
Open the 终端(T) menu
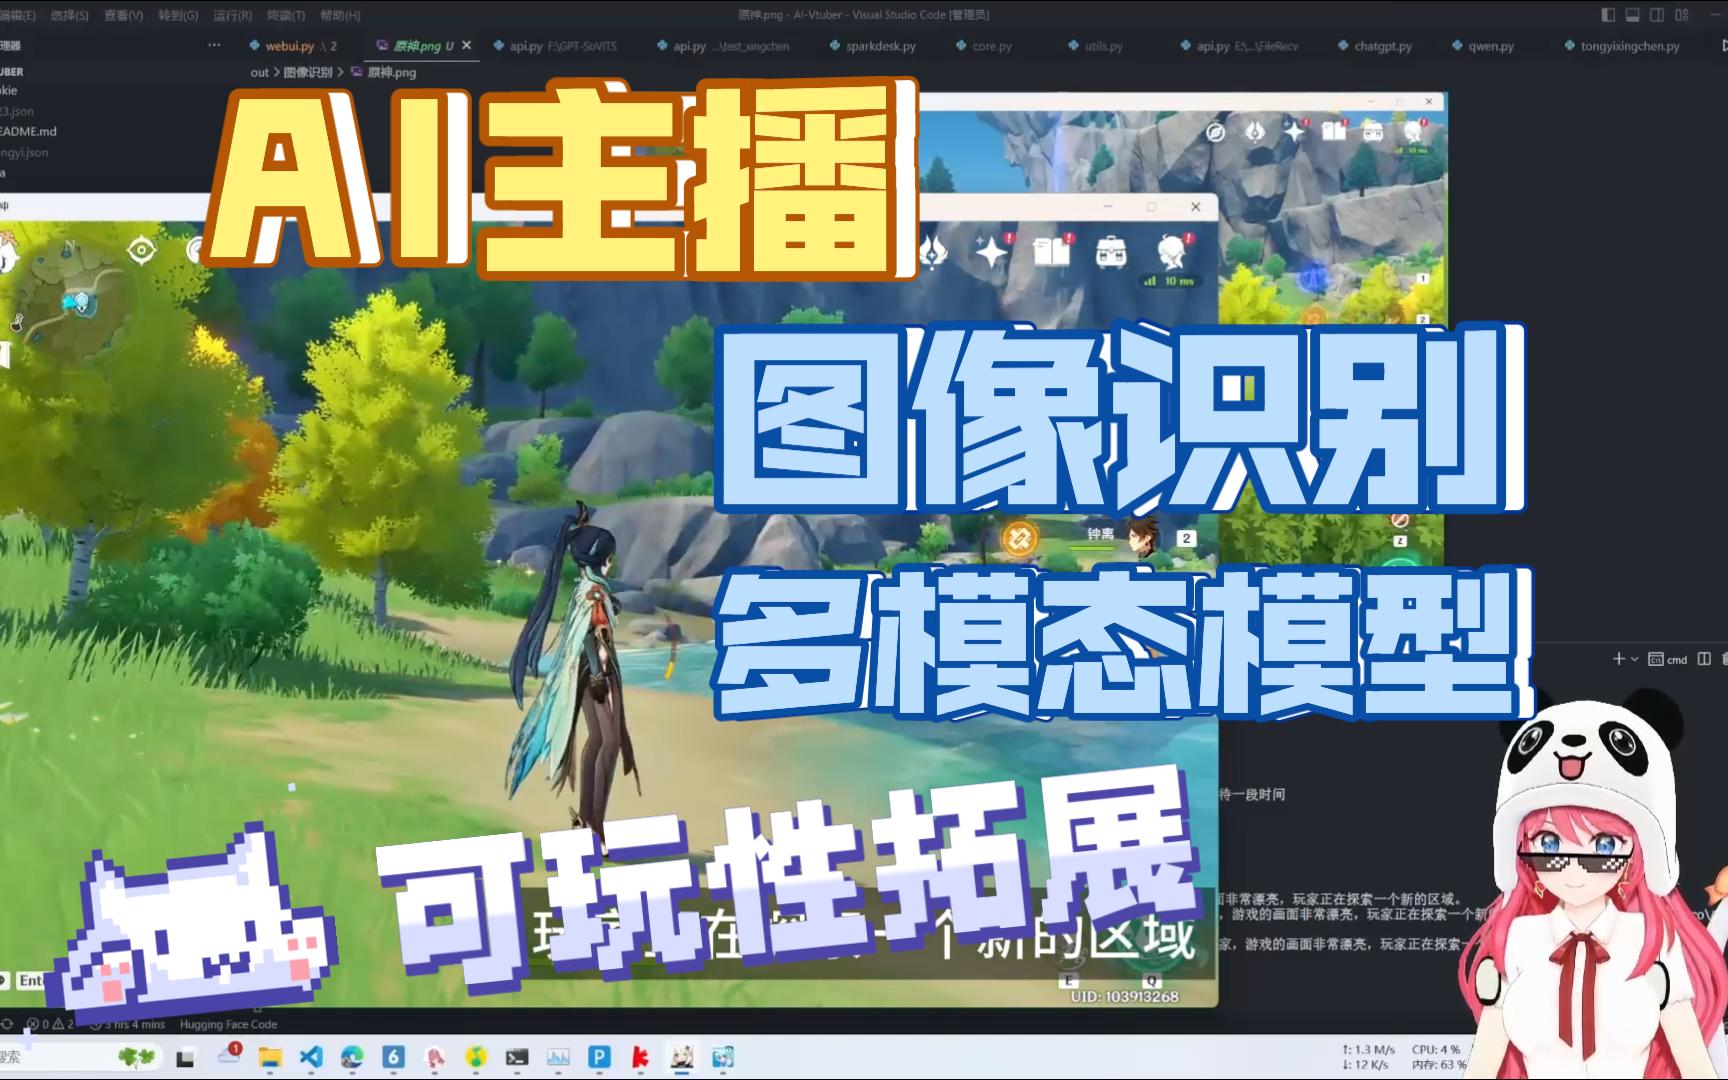pyautogui.click(x=286, y=15)
